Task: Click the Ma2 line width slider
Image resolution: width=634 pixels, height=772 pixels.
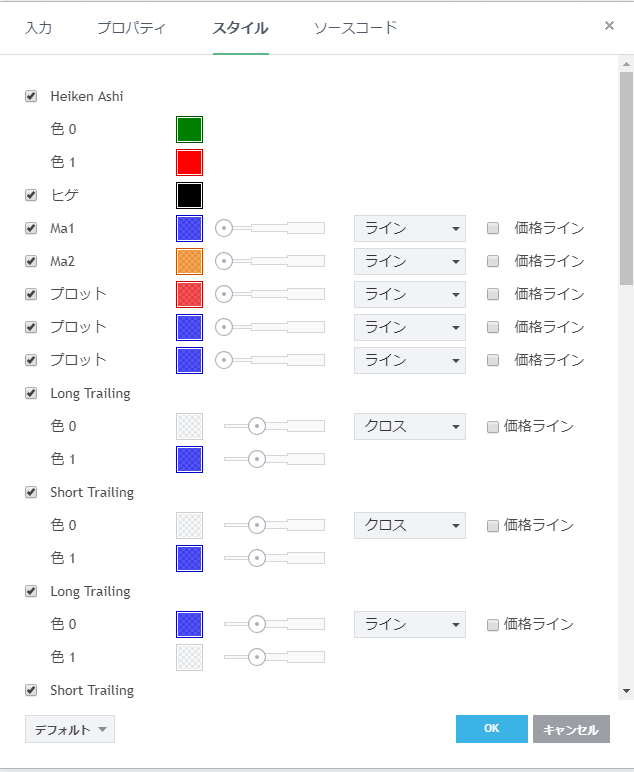Action: click(272, 261)
